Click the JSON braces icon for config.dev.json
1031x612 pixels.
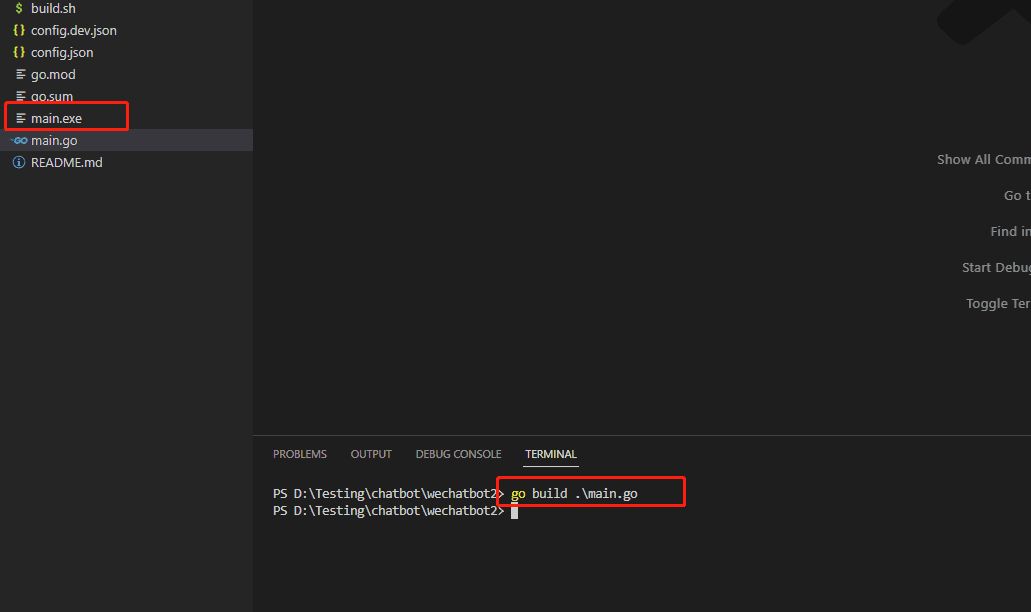(19, 30)
